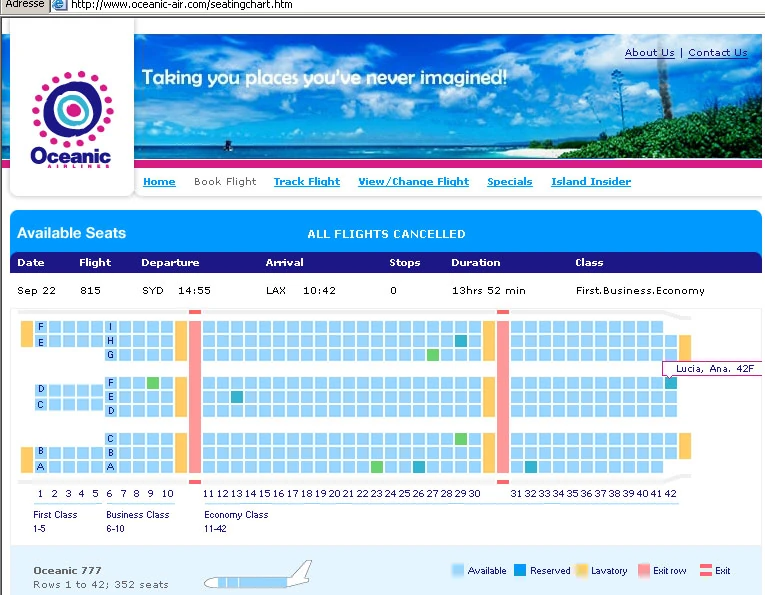Viewport: 765px width, 595px height.
Task: Select the green seat in row 9
Action: click(x=153, y=383)
